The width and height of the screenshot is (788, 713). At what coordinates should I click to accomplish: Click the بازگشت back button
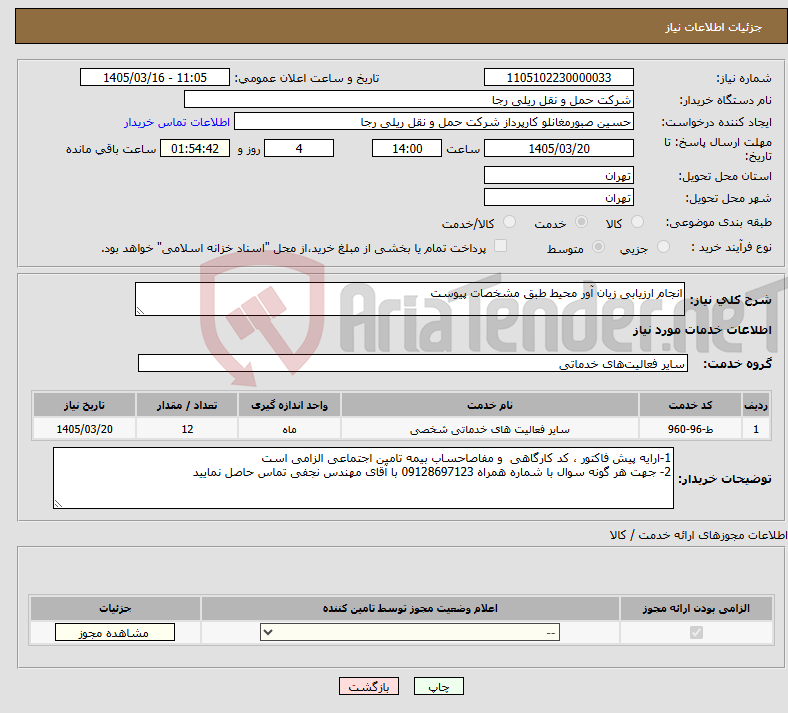[x=369, y=686]
